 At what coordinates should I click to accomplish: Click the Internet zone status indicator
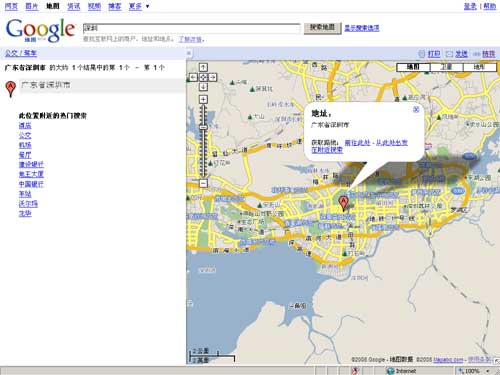coord(401,371)
